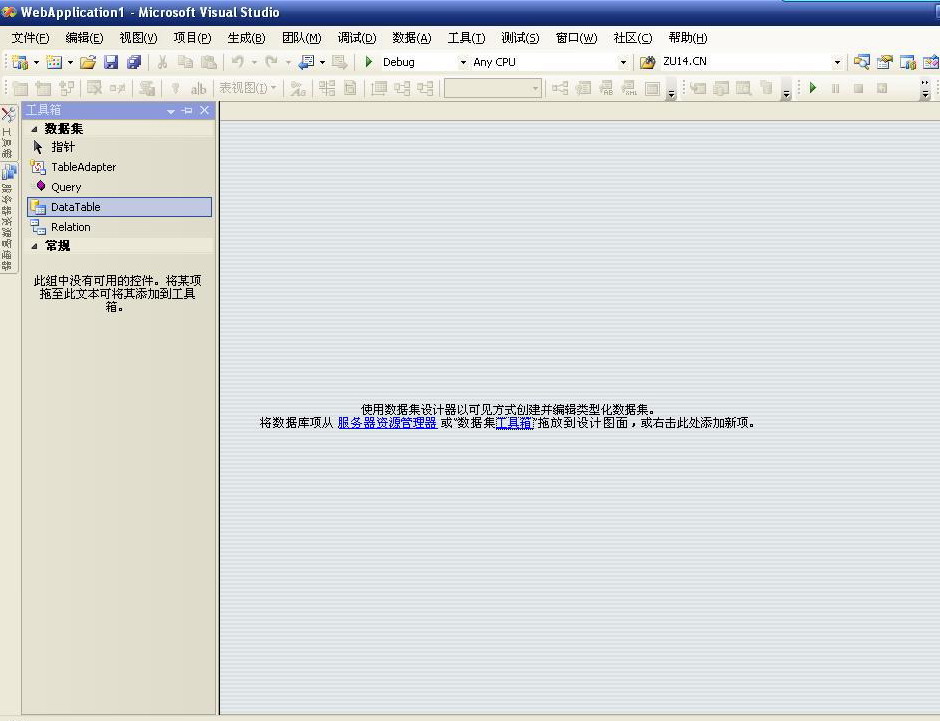
Task: Click the green play icon on the second toolbar
Action: click(x=813, y=88)
